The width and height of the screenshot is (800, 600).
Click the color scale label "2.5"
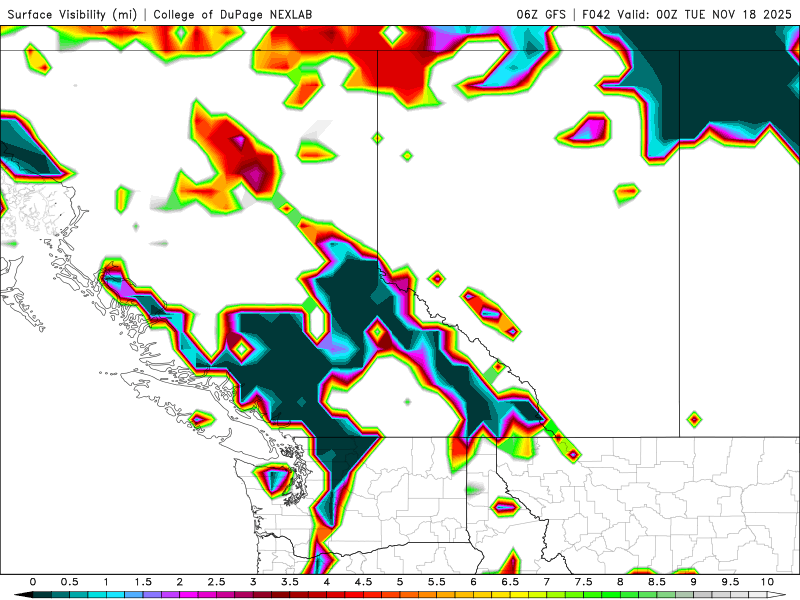pyautogui.click(x=216, y=582)
